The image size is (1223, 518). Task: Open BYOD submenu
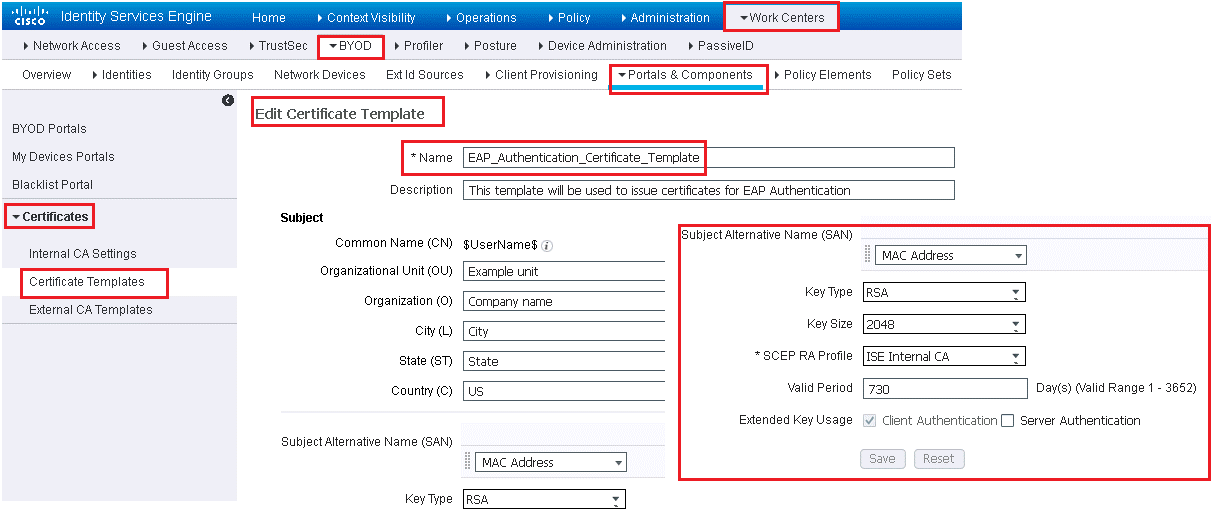pyautogui.click(x=351, y=46)
